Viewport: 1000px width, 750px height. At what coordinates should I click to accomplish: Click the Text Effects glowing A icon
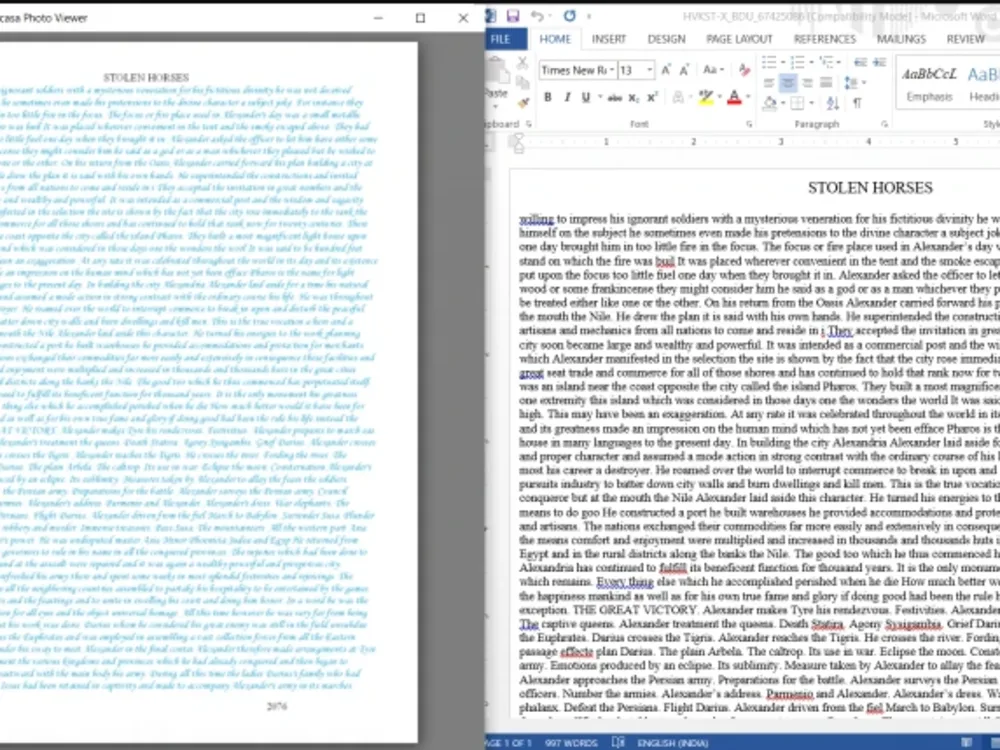click(x=678, y=98)
